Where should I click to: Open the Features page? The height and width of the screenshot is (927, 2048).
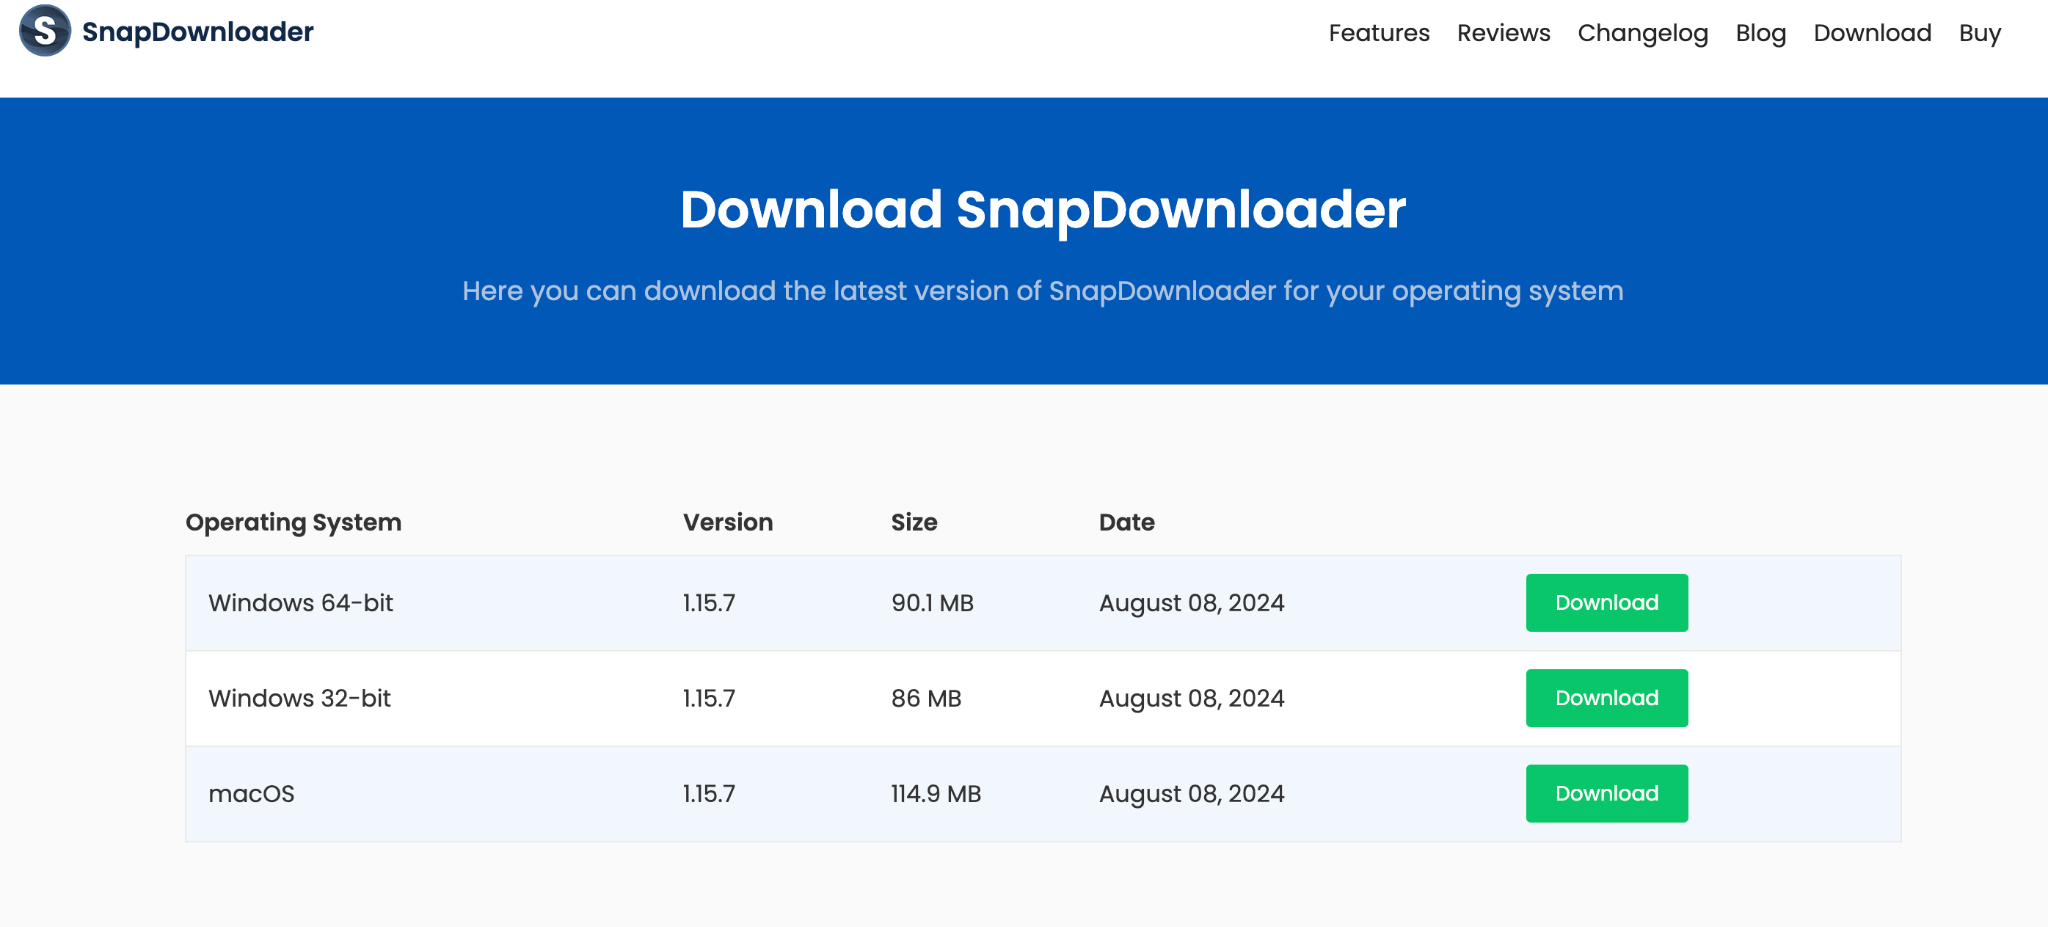tap(1379, 33)
